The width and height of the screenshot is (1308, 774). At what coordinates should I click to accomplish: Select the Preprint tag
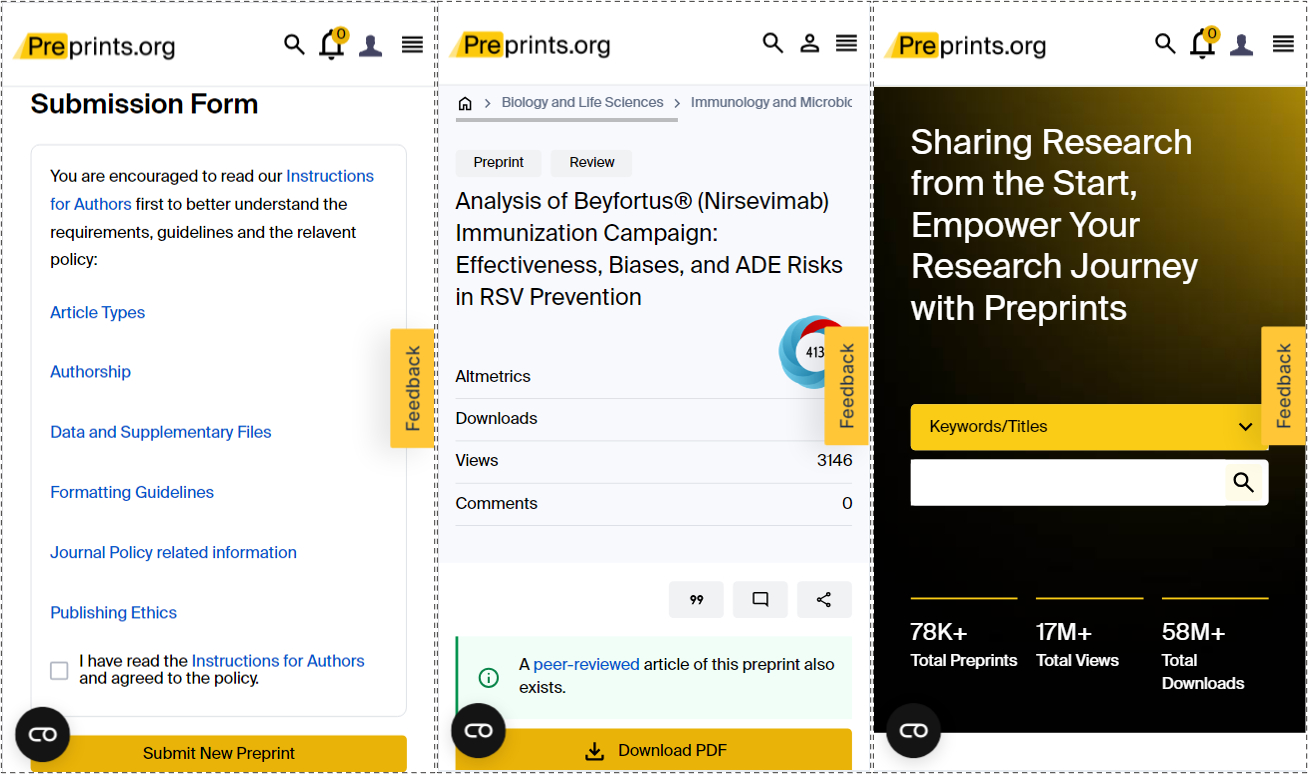click(498, 163)
